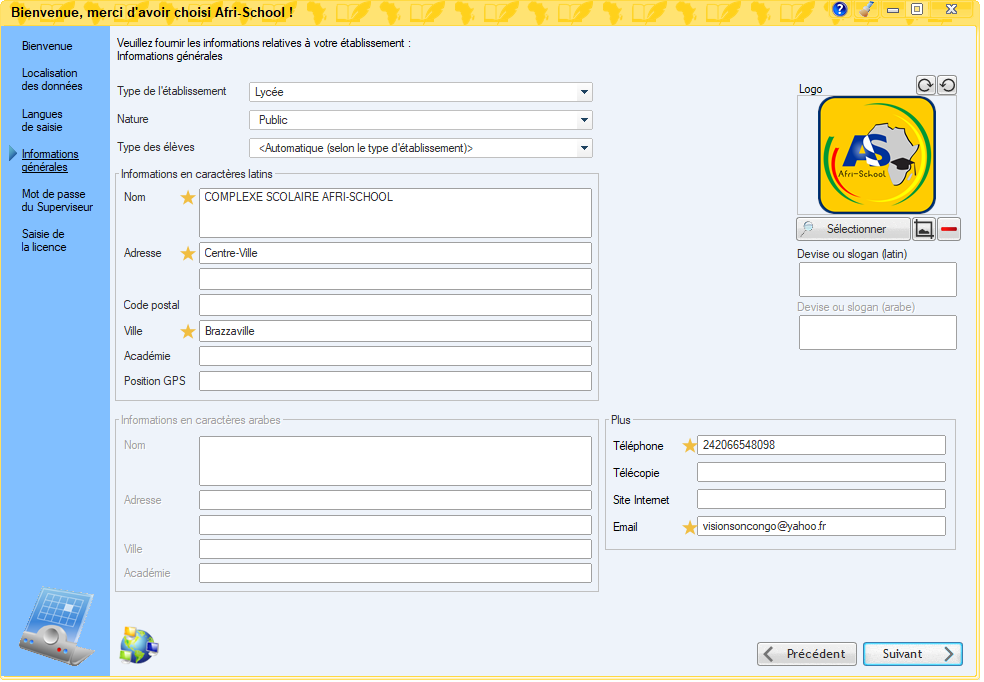Expand the Nature dropdown showing Public
The width and height of the screenshot is (984, 682).
(x=420, y=120)
